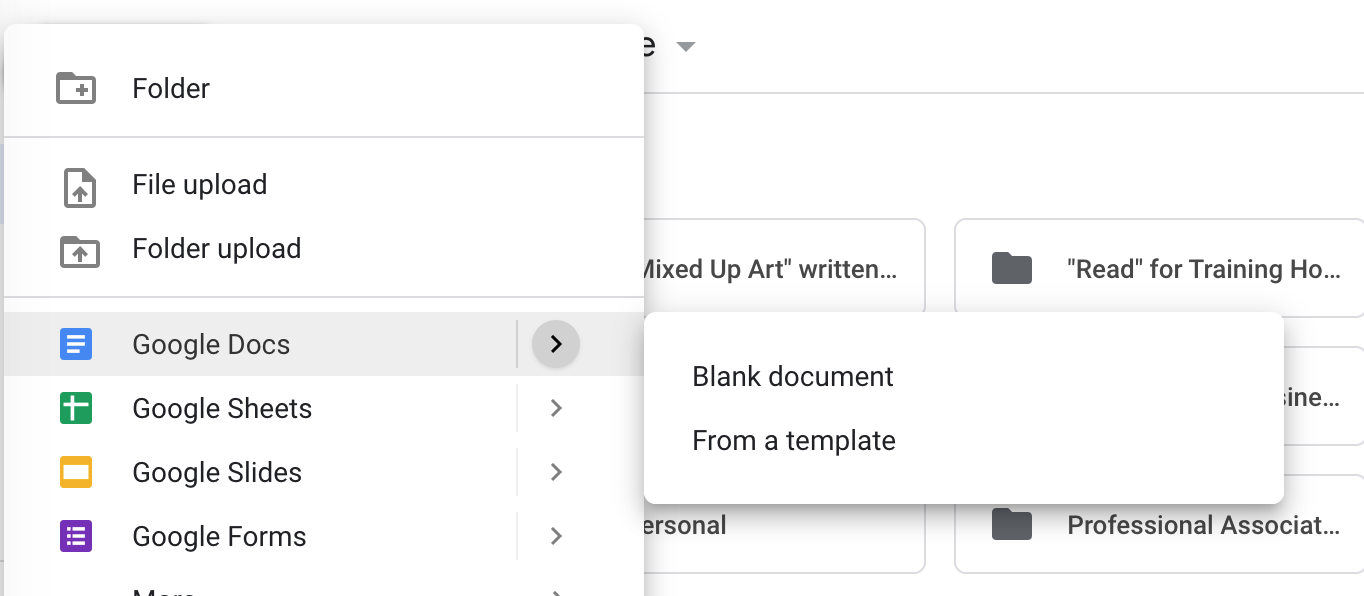Open the More entry at the menu bottom

pos(165,590)
